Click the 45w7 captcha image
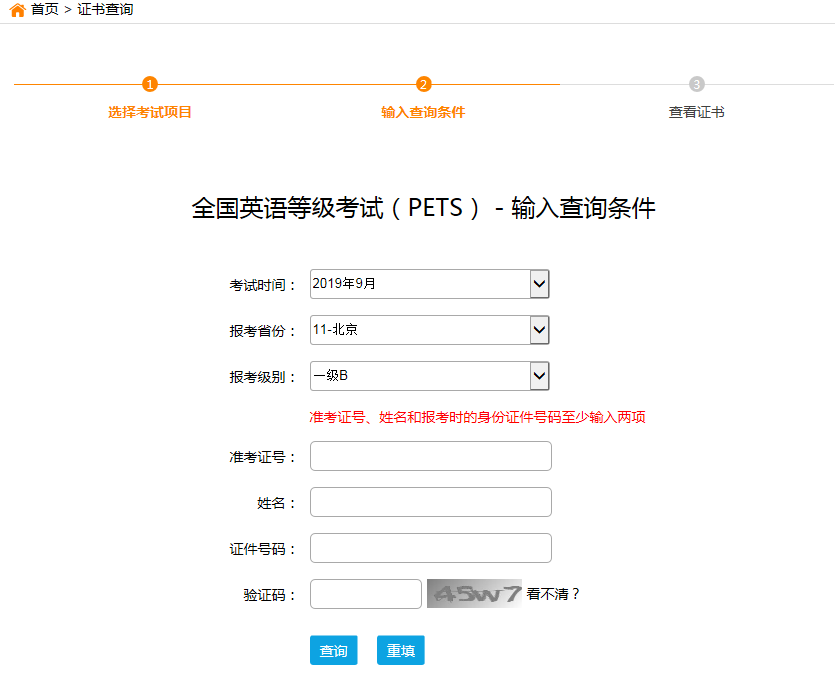 pyautogui.click(x=474, y=594)
